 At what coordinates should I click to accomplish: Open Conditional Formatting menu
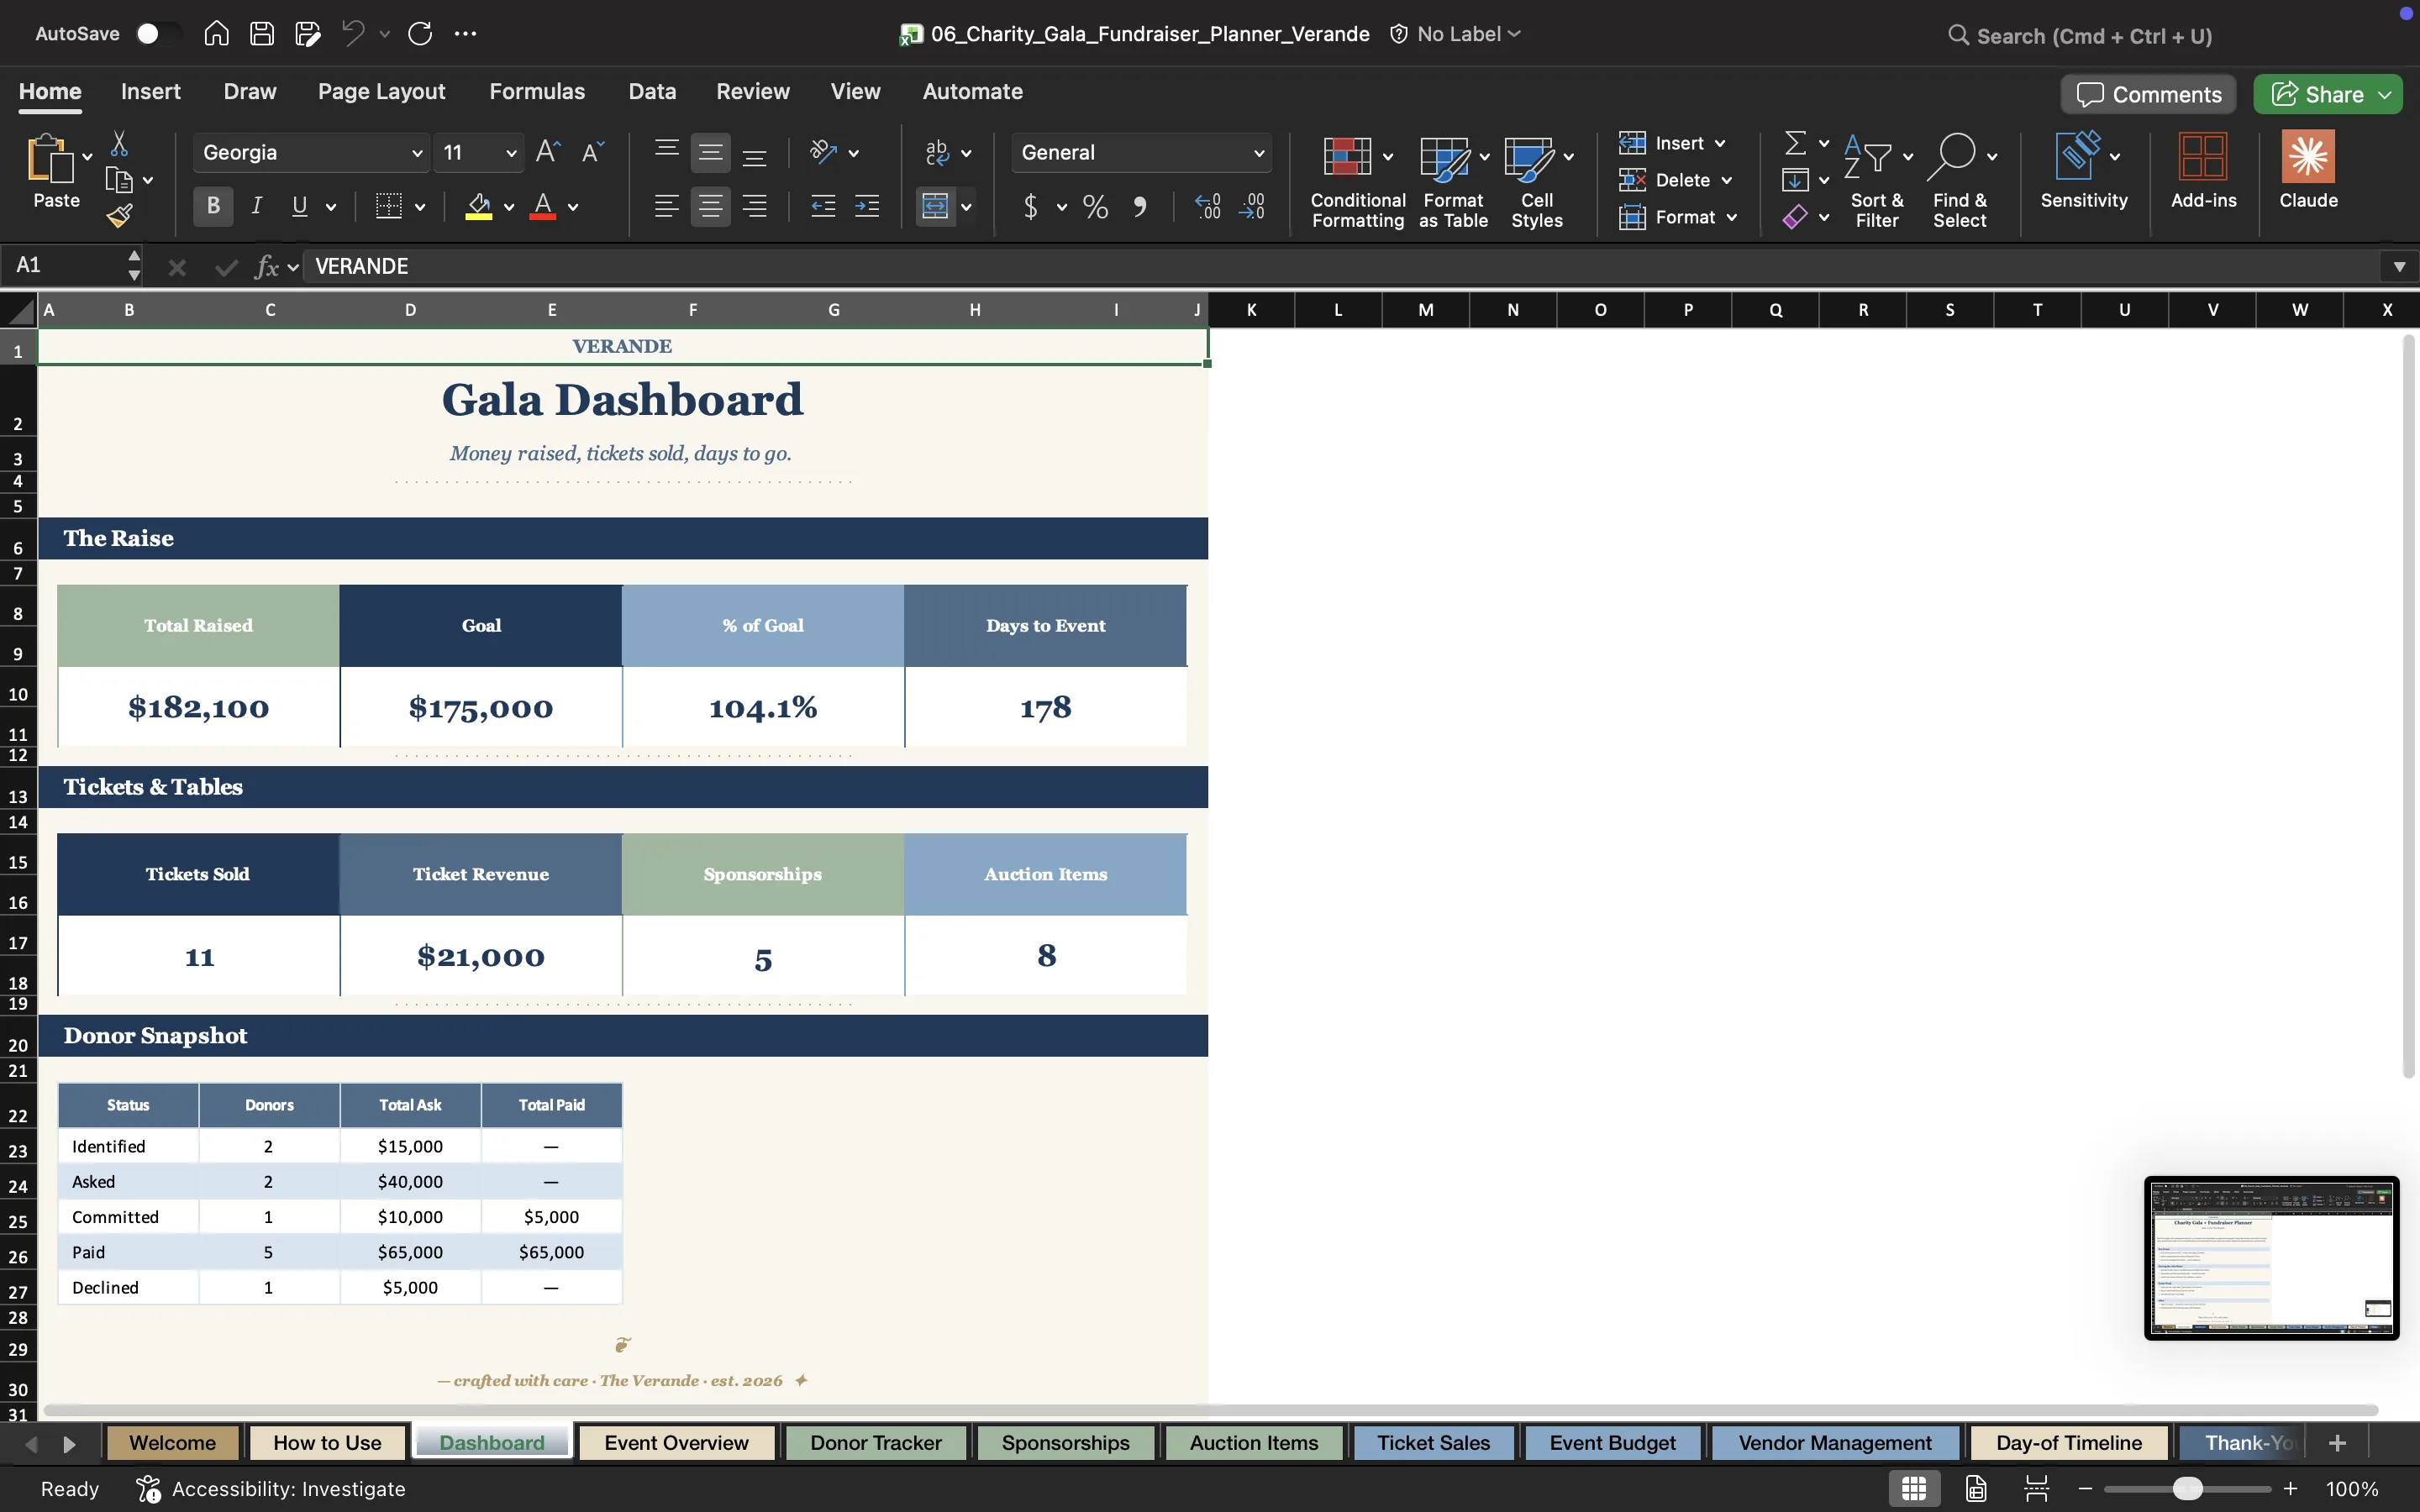pyautogui.click(x=1357, y=182)
